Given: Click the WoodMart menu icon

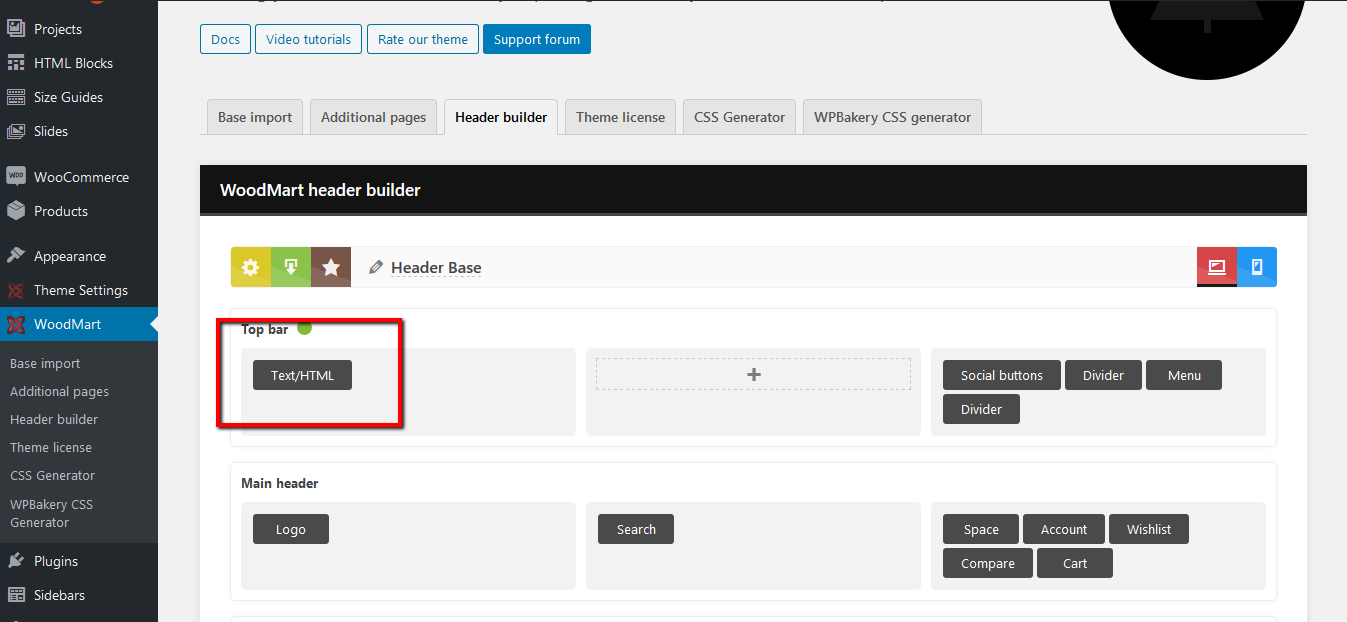Looking at the screenshot, I should tap(16, 324).
